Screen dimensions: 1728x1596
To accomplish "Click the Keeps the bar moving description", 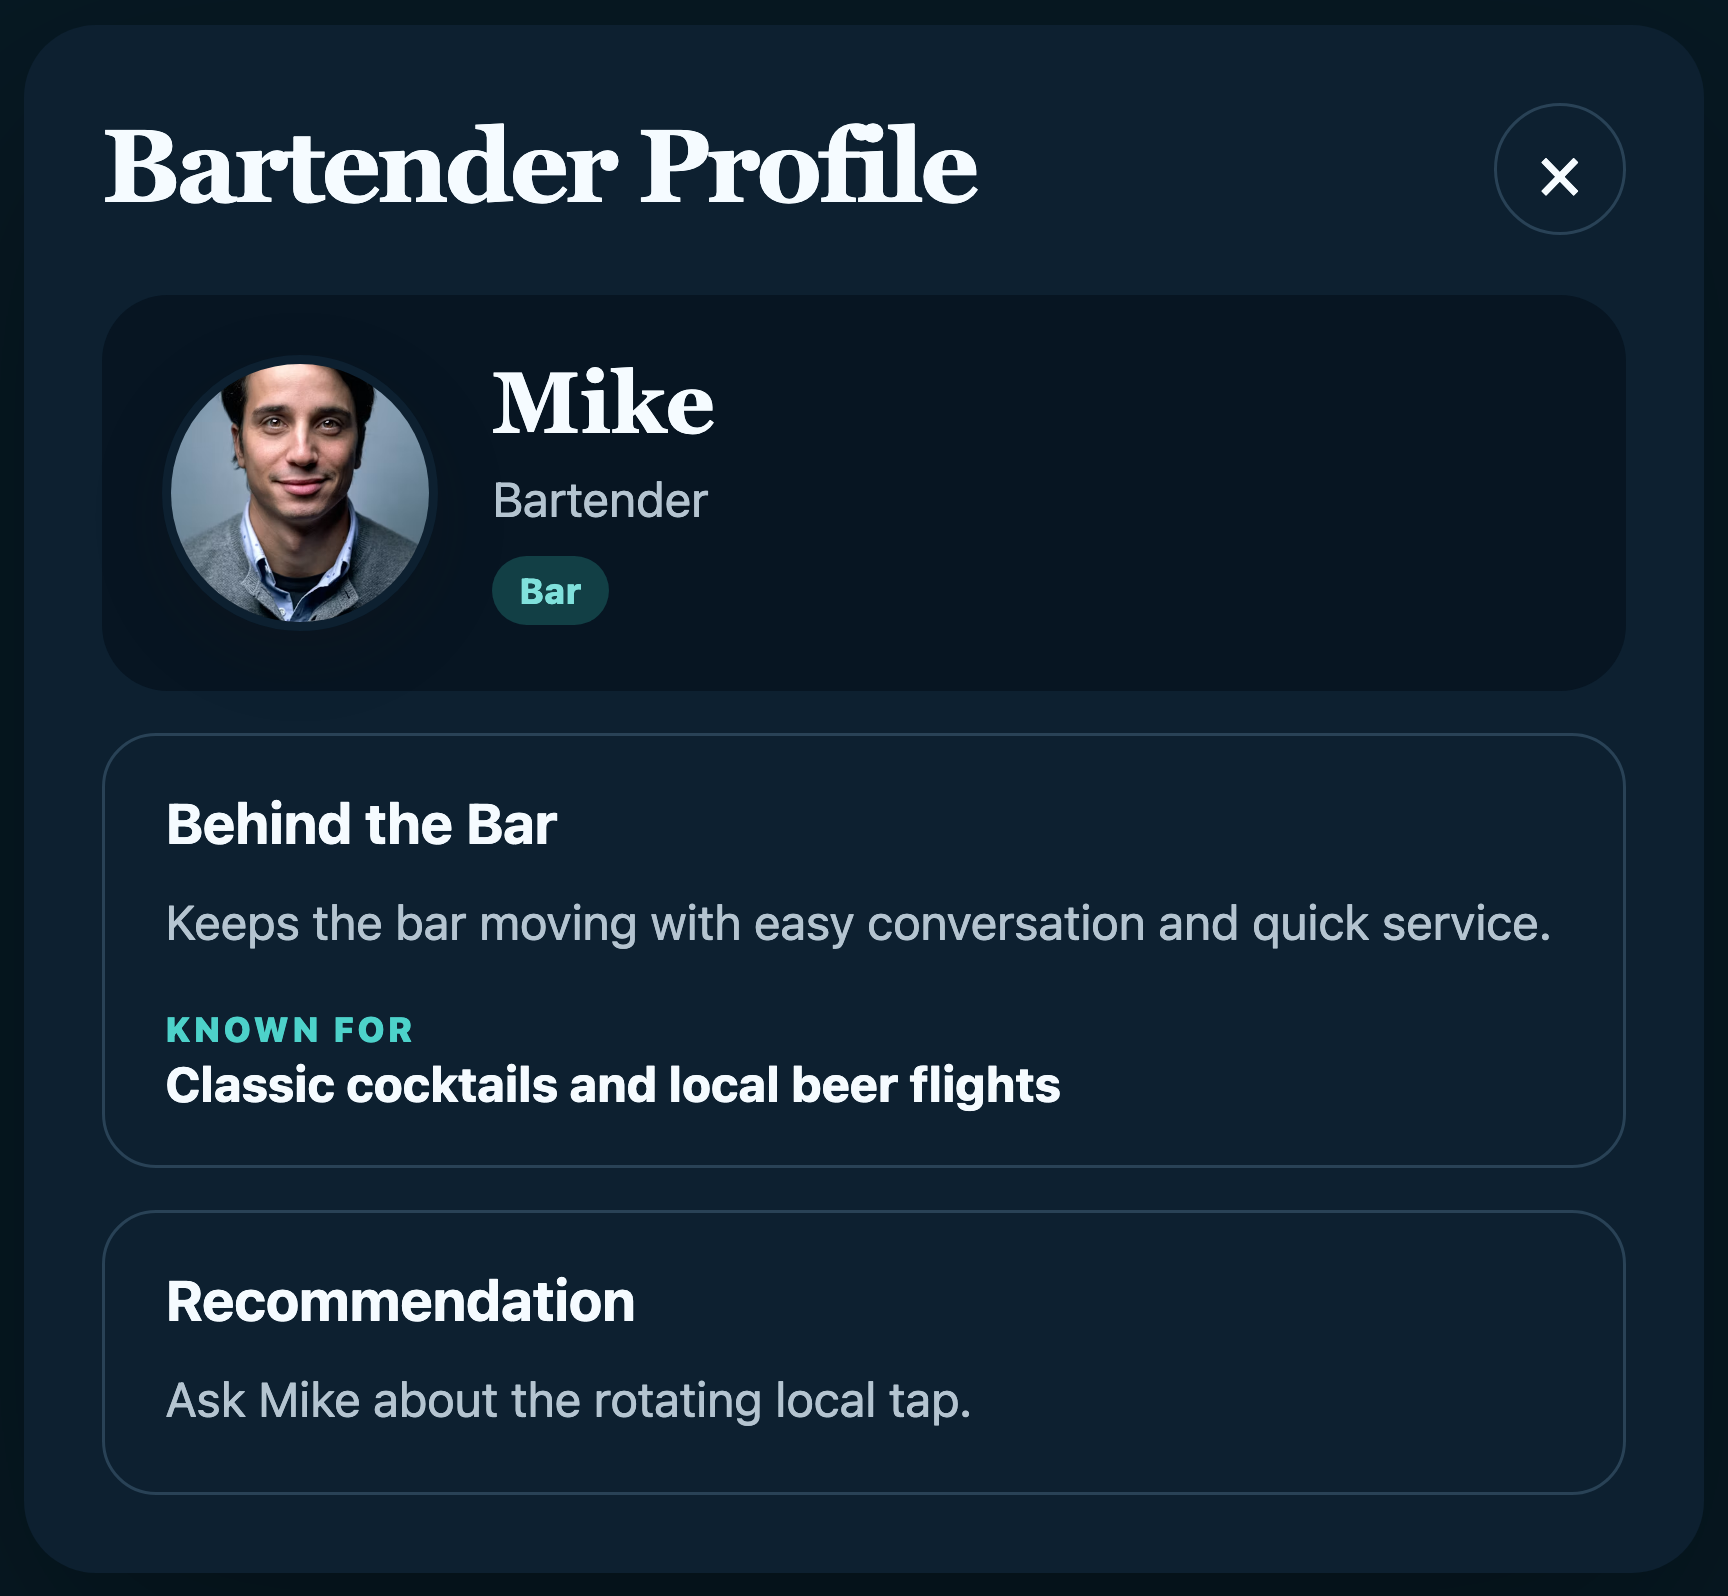I will pos(858,923).
